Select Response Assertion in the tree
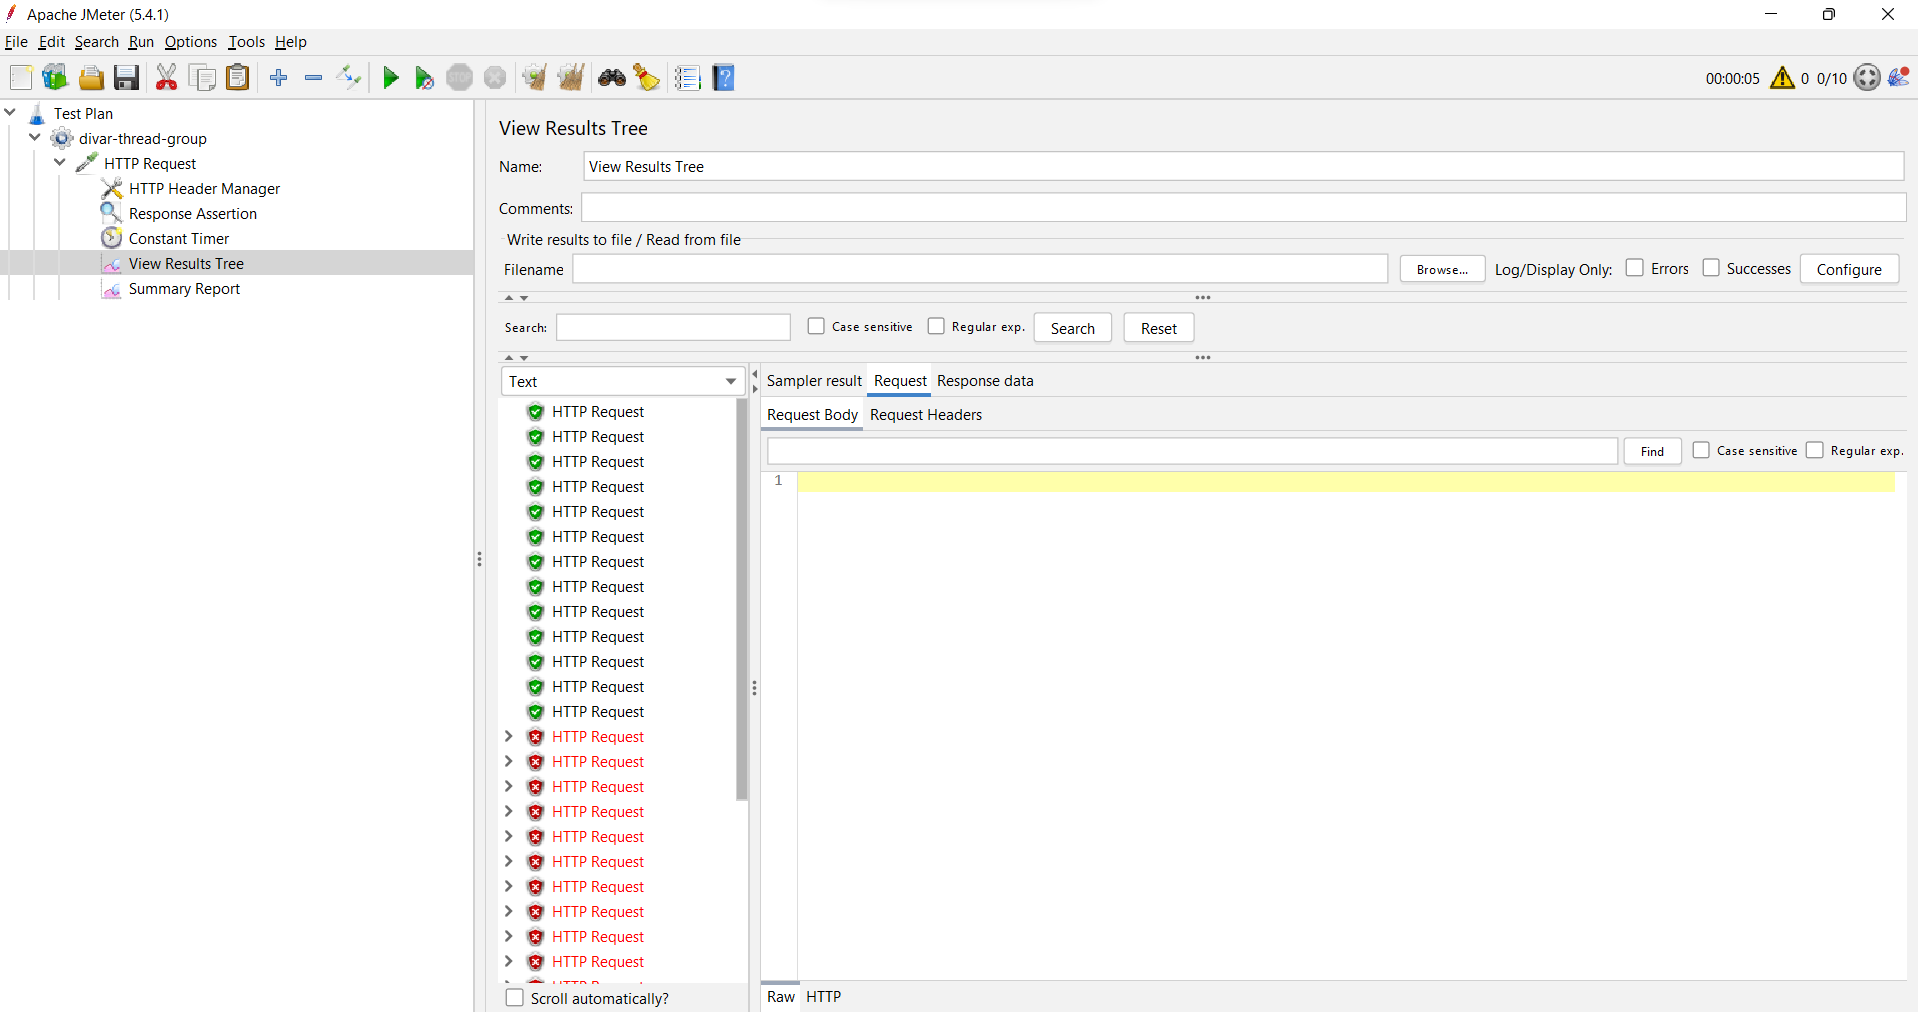Image resolution: width=1918 pixels, height=1012 pixels. click(192, 214)
